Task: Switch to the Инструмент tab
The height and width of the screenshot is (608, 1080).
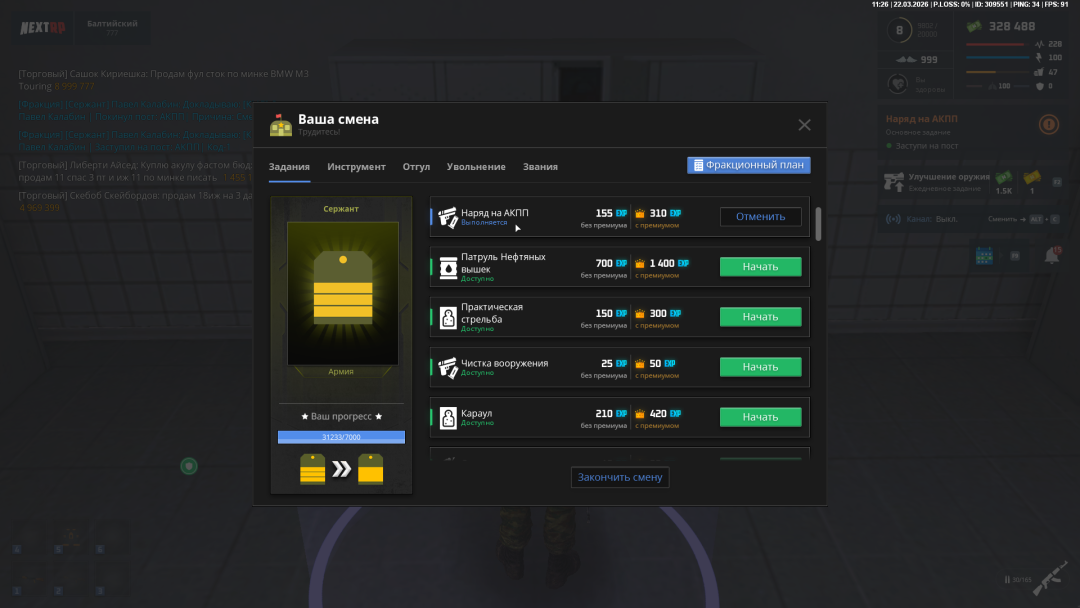Action: 356,167
